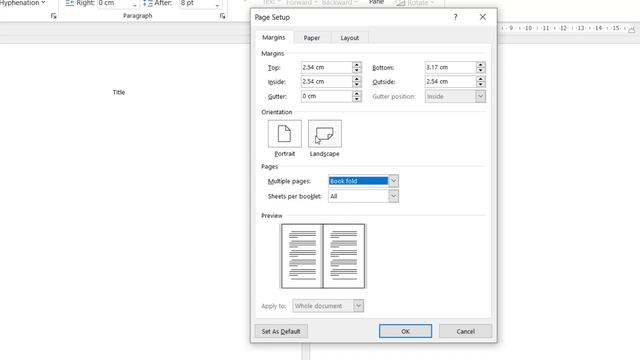Choose Landscape orientation
This screenshot has height=360, width=640.
point(325,133)
